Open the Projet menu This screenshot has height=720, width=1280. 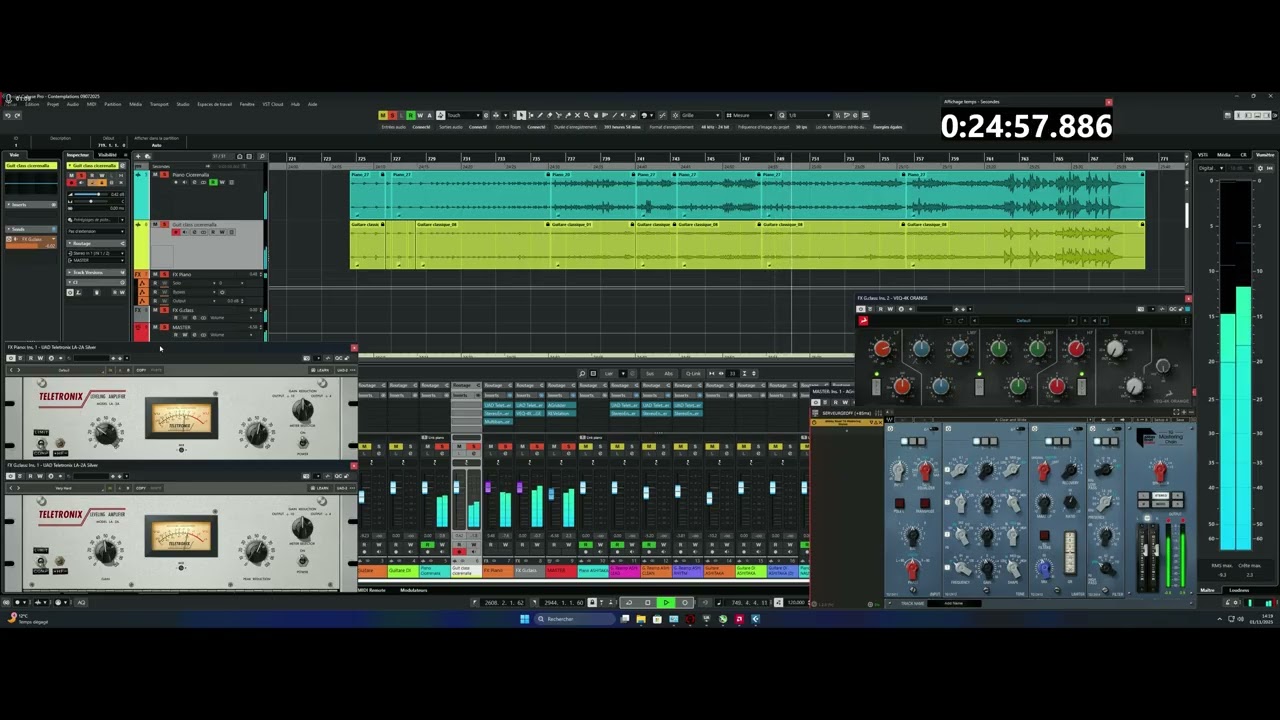tap(53, 104)
